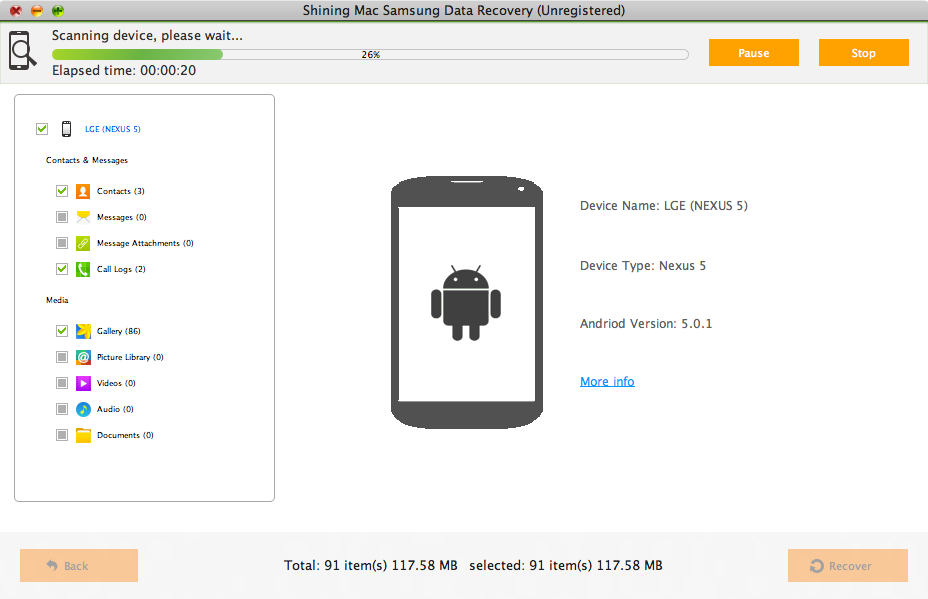The height and width of the screenshot is (599, 928).
Task: Click the Total: 91 item(s) 117.58 MB text
Action: point(370,565)
